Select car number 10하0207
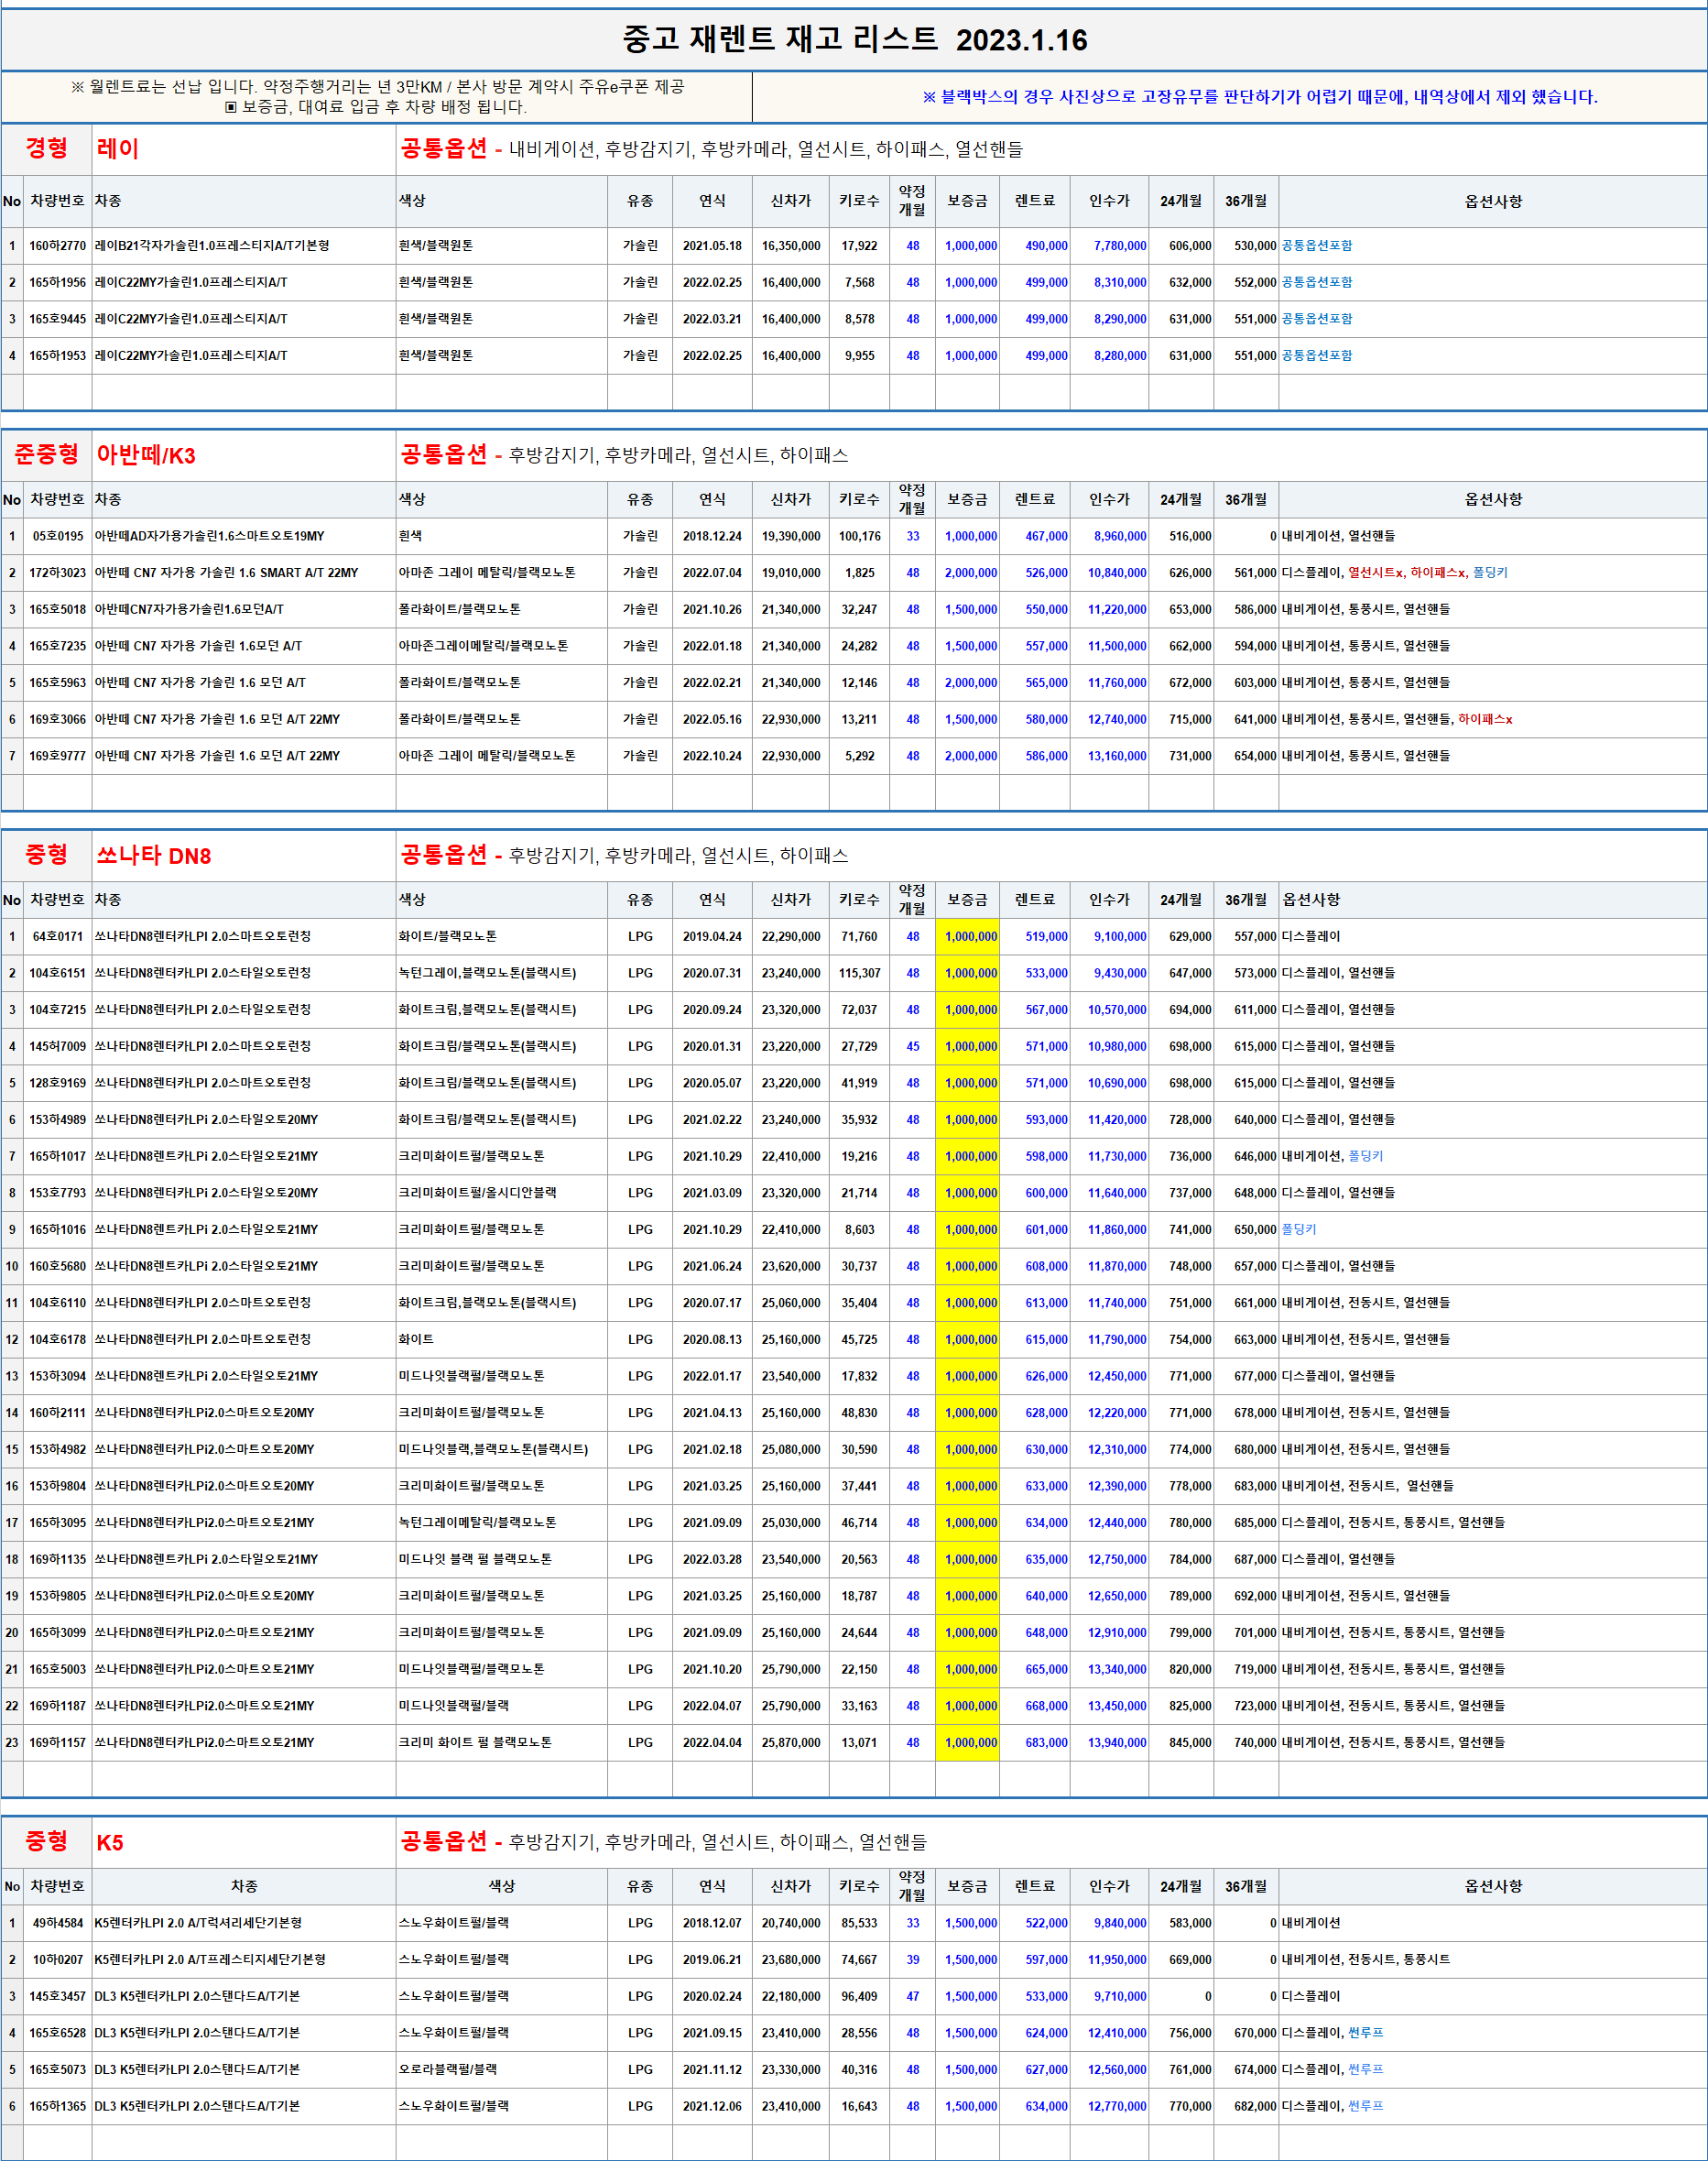Image resolution: width=1708 pixels, height=2161 pixels. coord(57,1960)
